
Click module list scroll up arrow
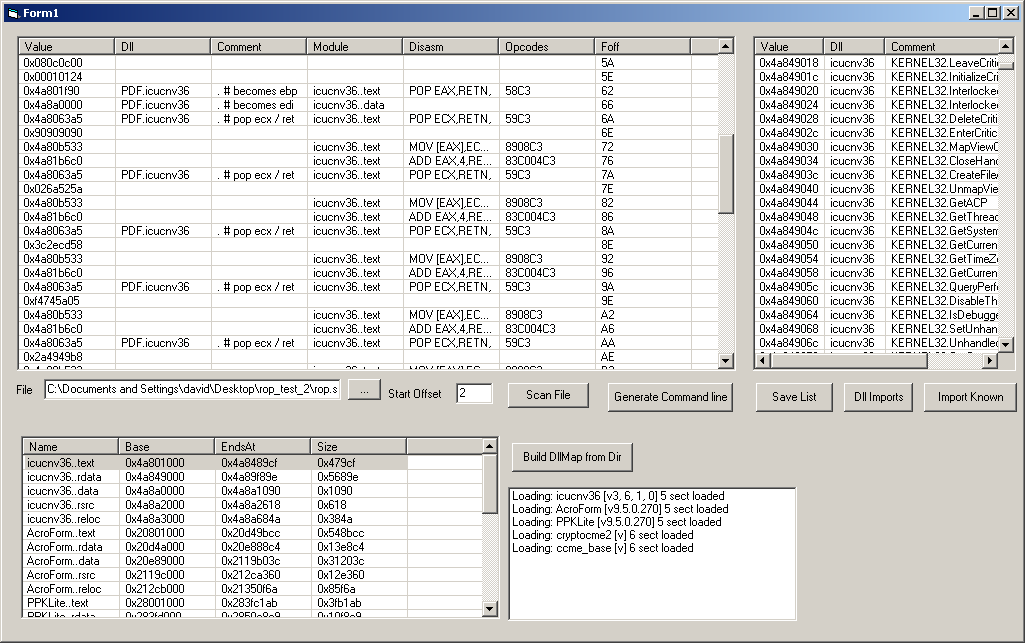[490, 446]
